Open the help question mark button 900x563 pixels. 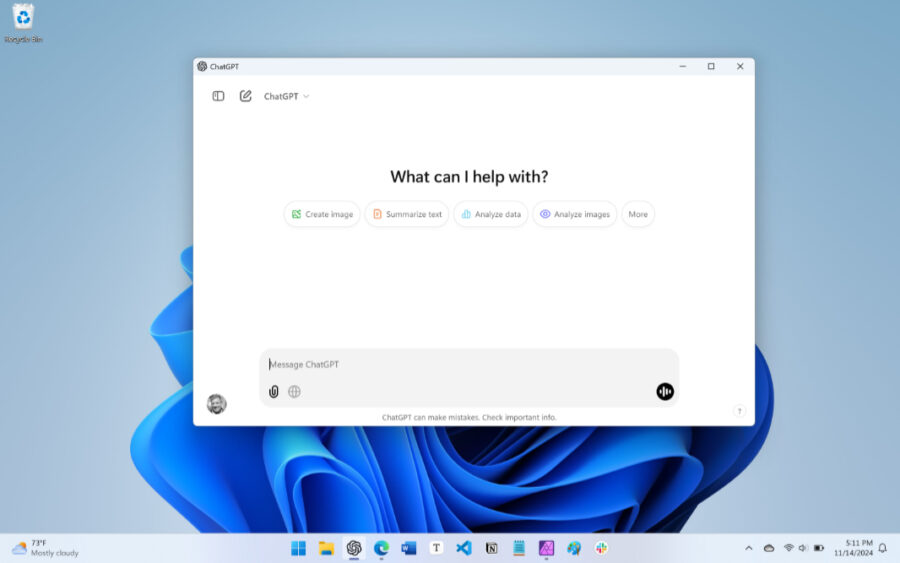pyautogui.click(x=739, y=411)
